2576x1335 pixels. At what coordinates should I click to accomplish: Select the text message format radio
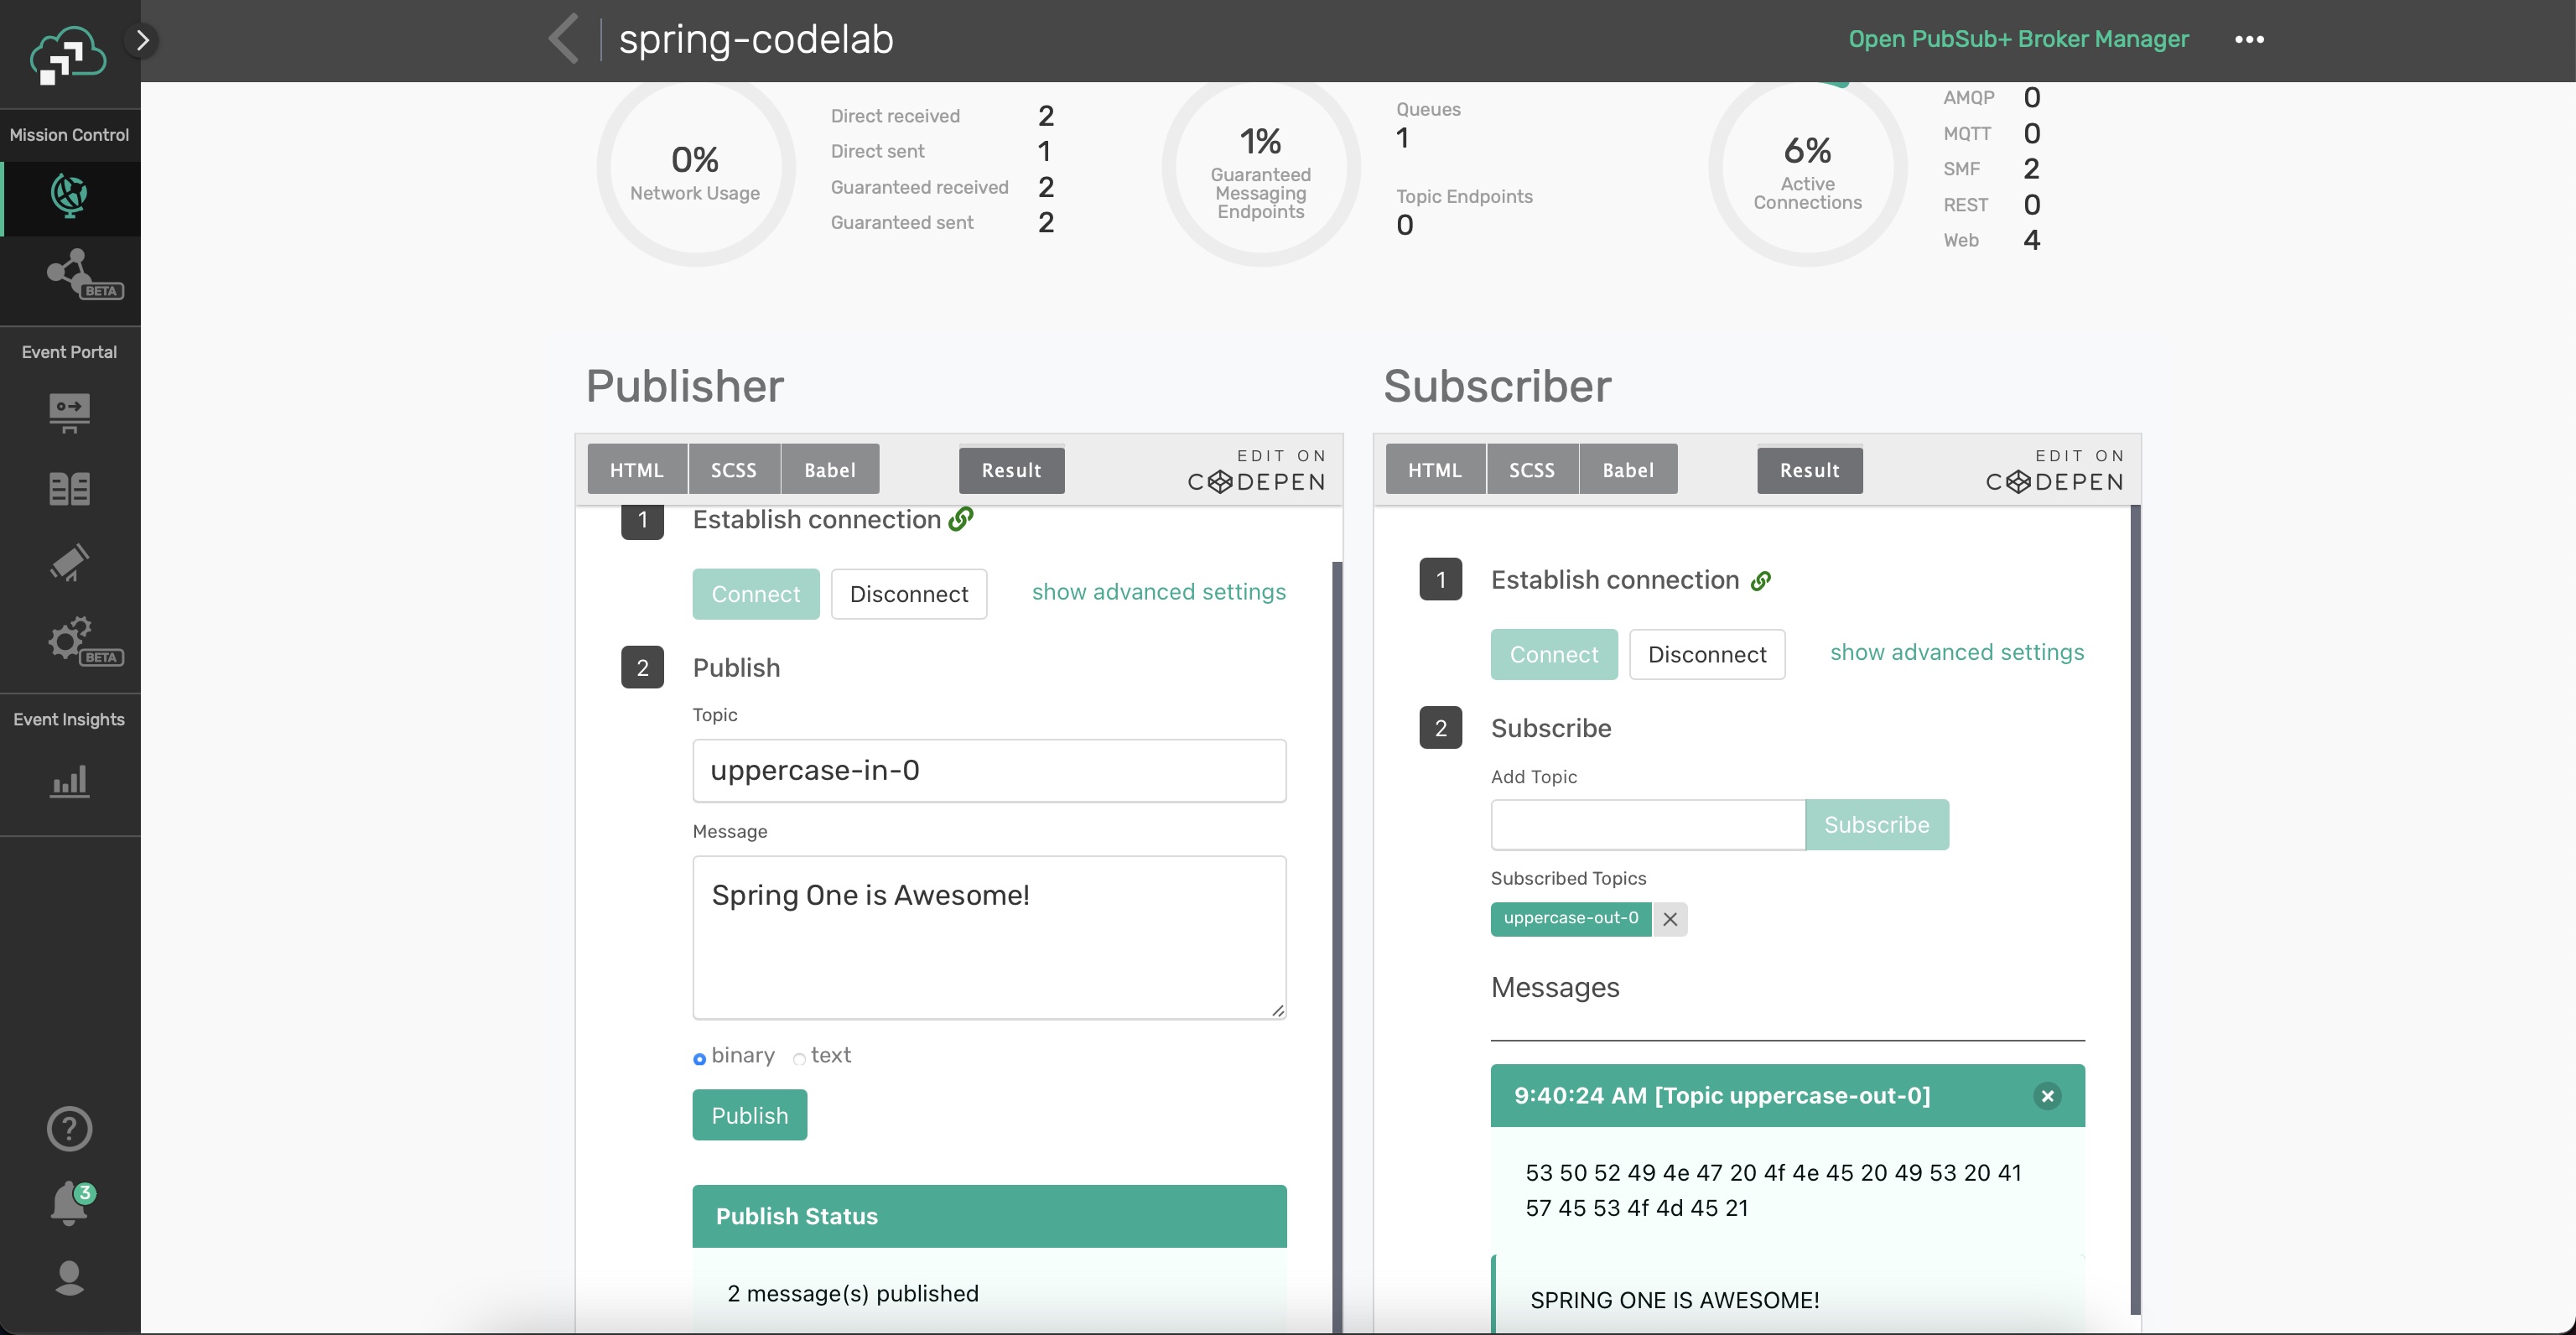[799, 1058]
